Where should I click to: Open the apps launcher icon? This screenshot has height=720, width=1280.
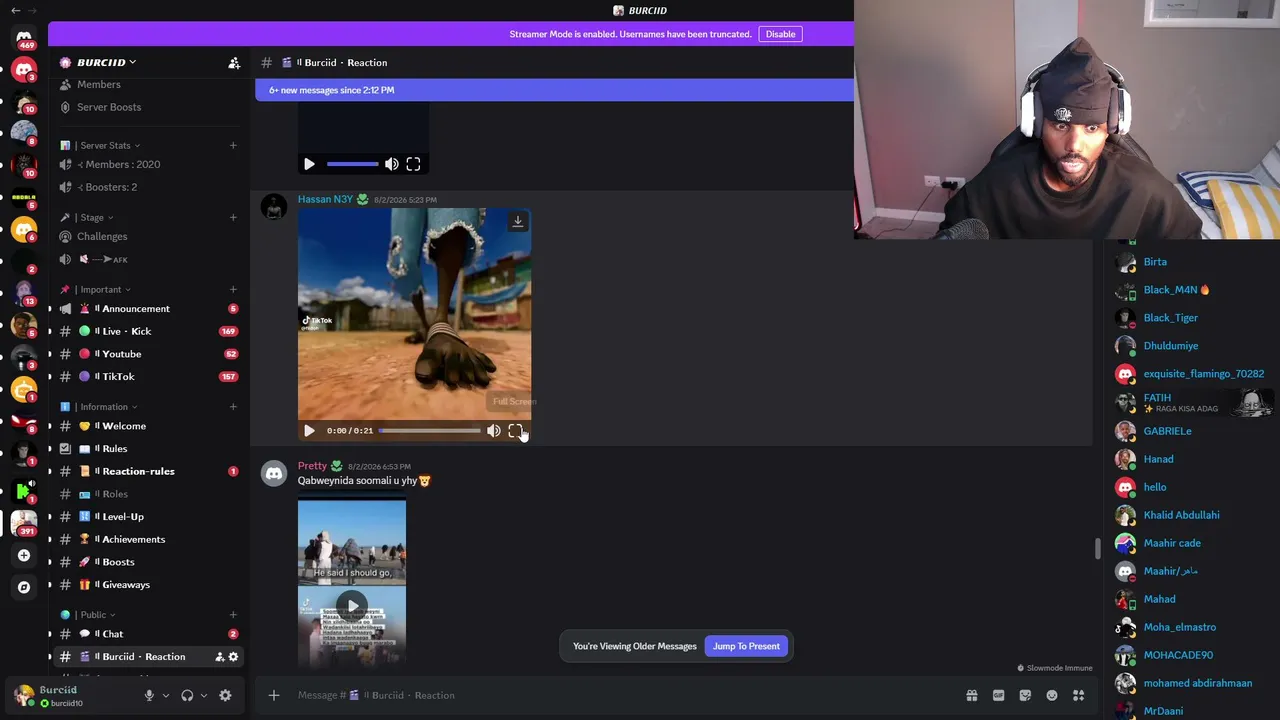coord(1078,695)
